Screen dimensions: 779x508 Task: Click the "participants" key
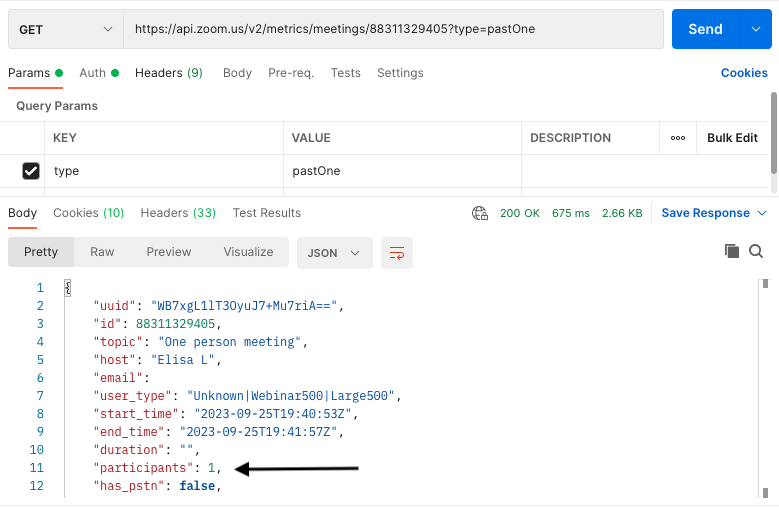143,468
